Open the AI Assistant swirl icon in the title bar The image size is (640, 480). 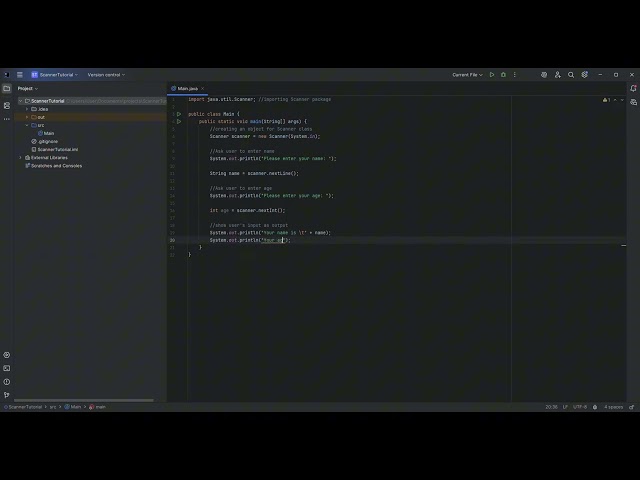pyautogui.click(x=544, y=75)
